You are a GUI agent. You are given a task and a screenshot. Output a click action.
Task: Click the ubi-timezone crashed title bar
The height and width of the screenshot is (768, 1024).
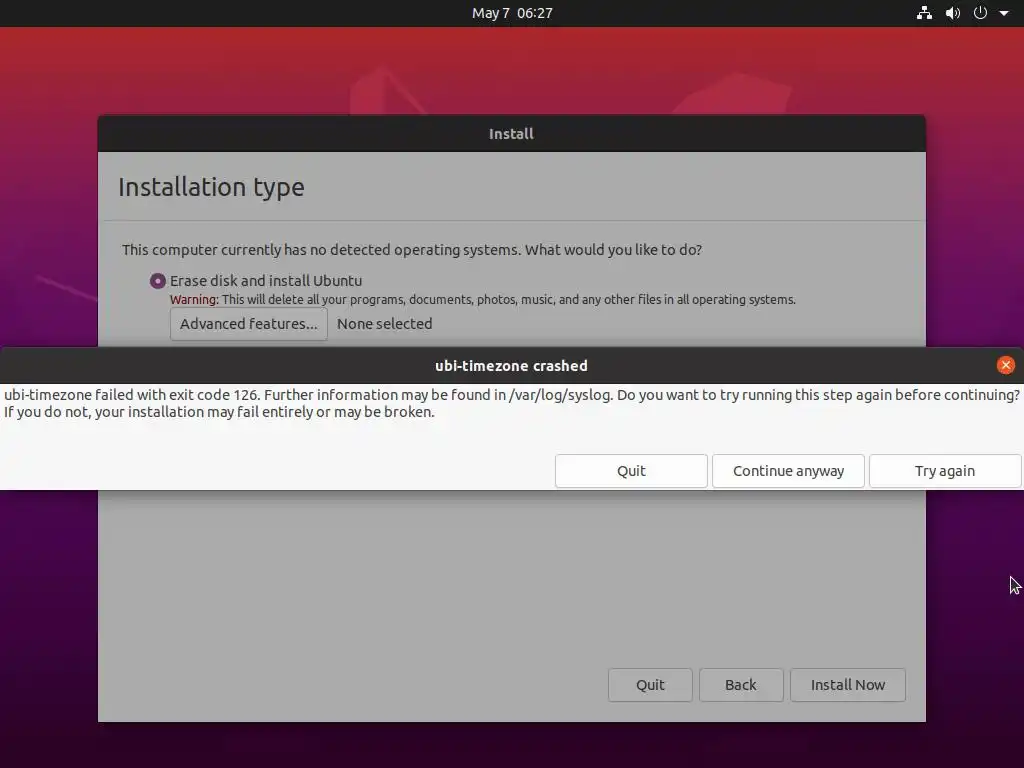click(x=511, y=366)
